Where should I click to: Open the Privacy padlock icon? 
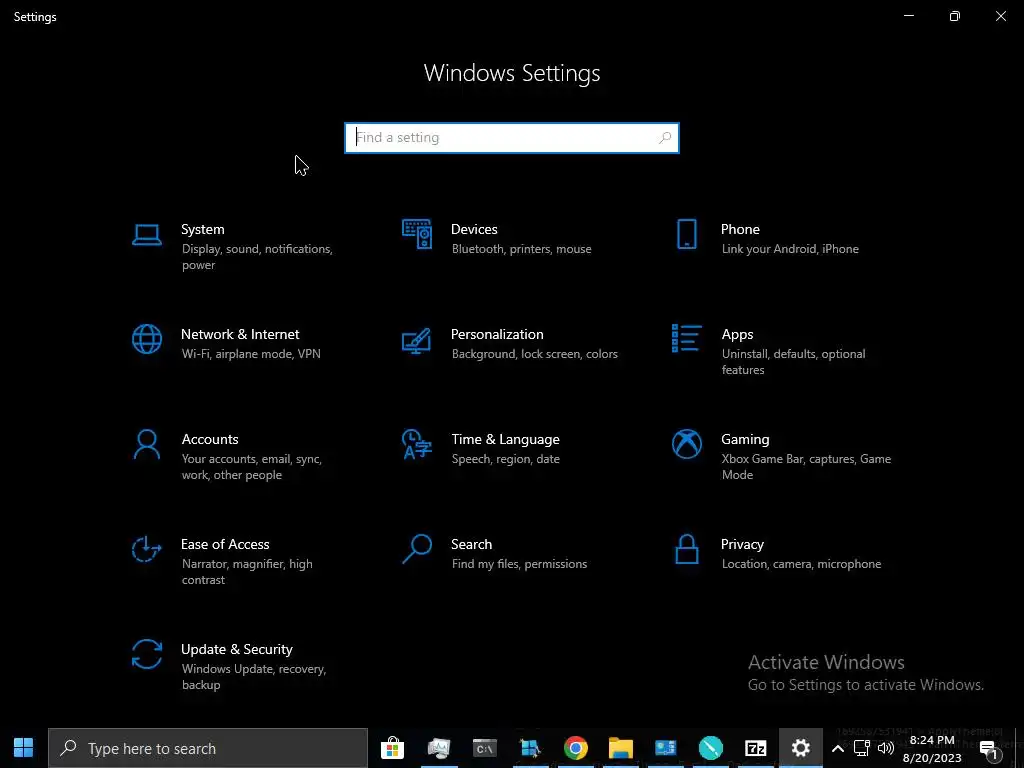coord(686,549)
